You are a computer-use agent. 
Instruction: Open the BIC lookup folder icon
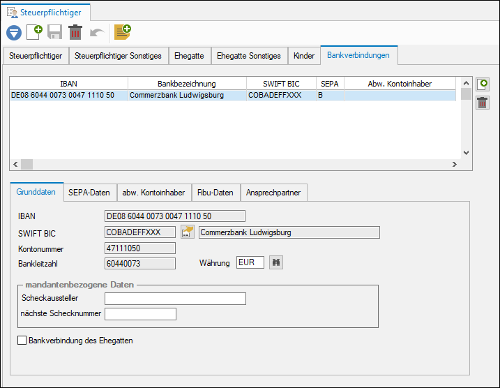click(188, 232)
